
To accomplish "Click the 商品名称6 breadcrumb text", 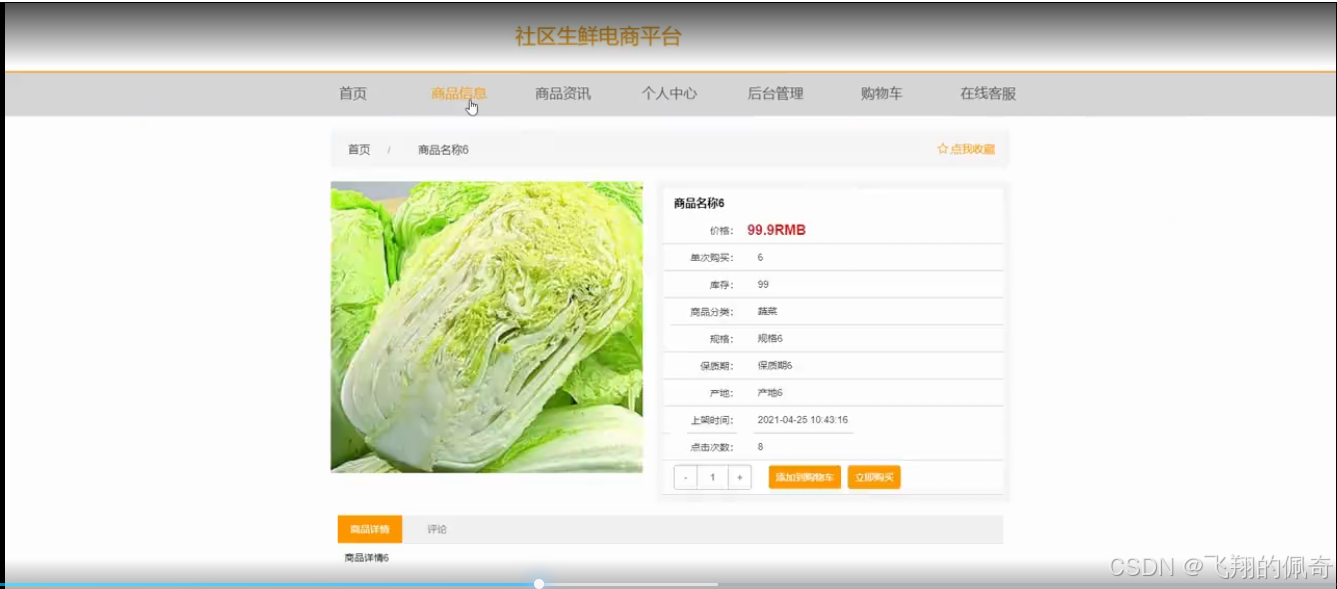I will pos(443,149).
